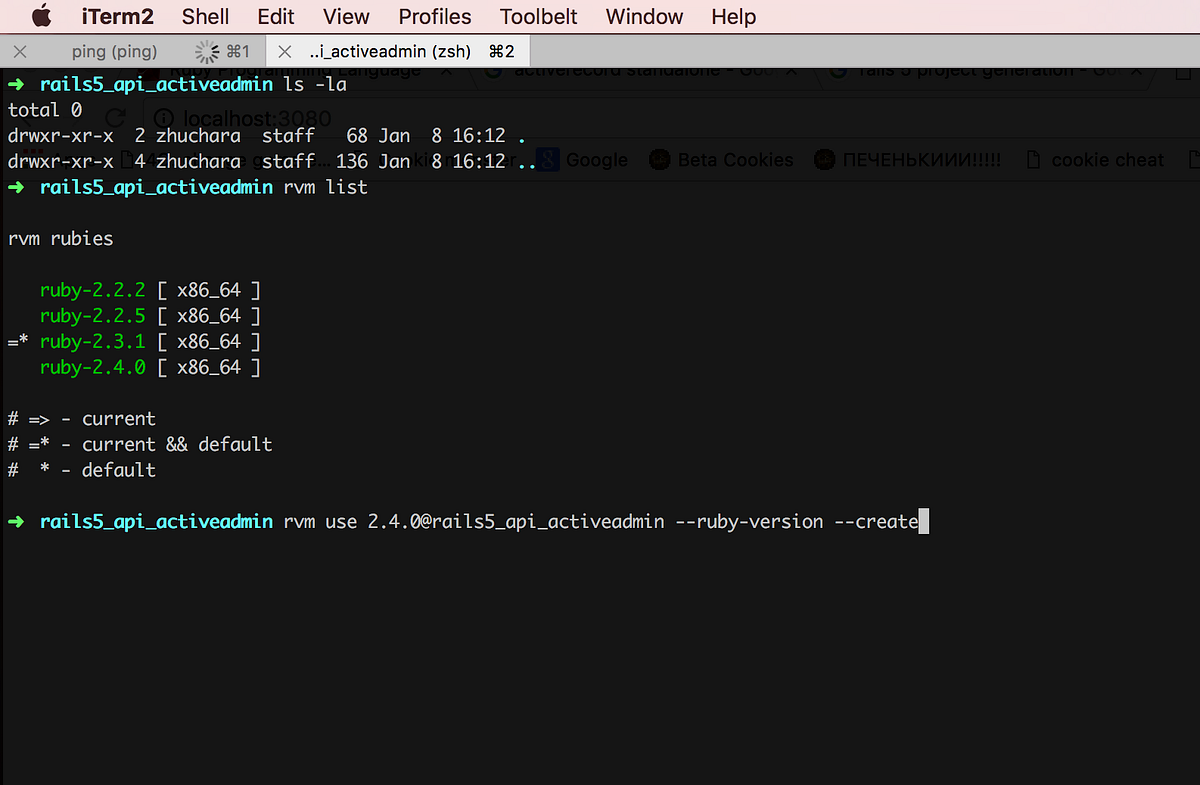Open the iTerm2 application menu
1200x785 pixels.
coord(117,16)
